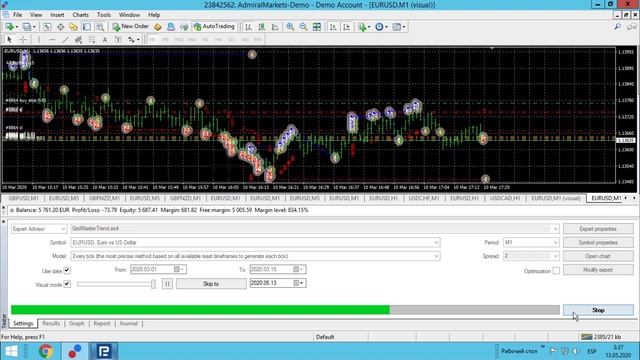Click the Expert properties button
Image resolution: width=640 pixels, height=360 pixels.
tap(598, 229)
